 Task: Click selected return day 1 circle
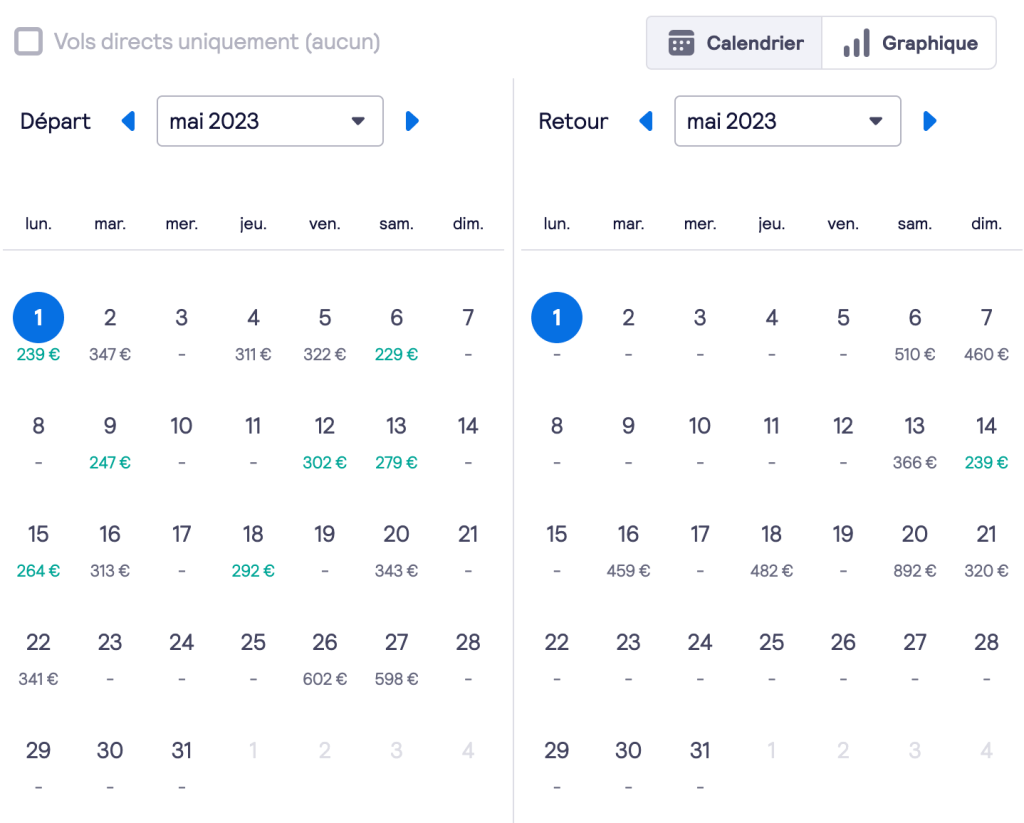point(557,318)
